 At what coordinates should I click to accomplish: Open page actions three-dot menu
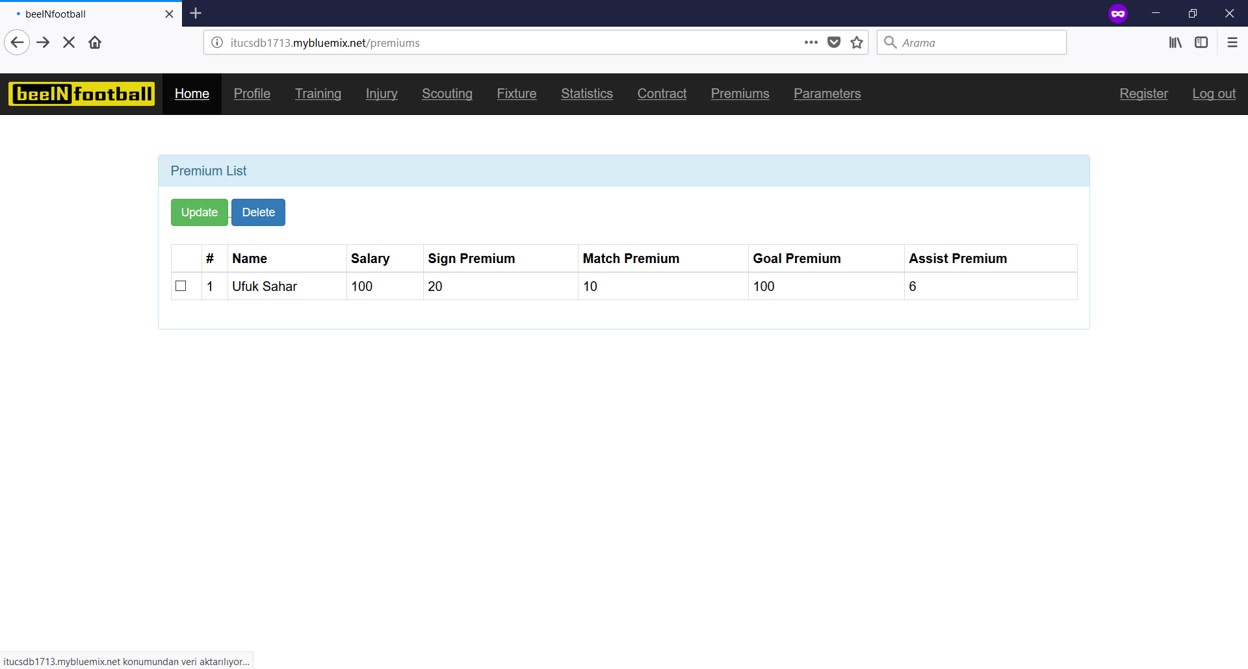(x=811, y=42)
